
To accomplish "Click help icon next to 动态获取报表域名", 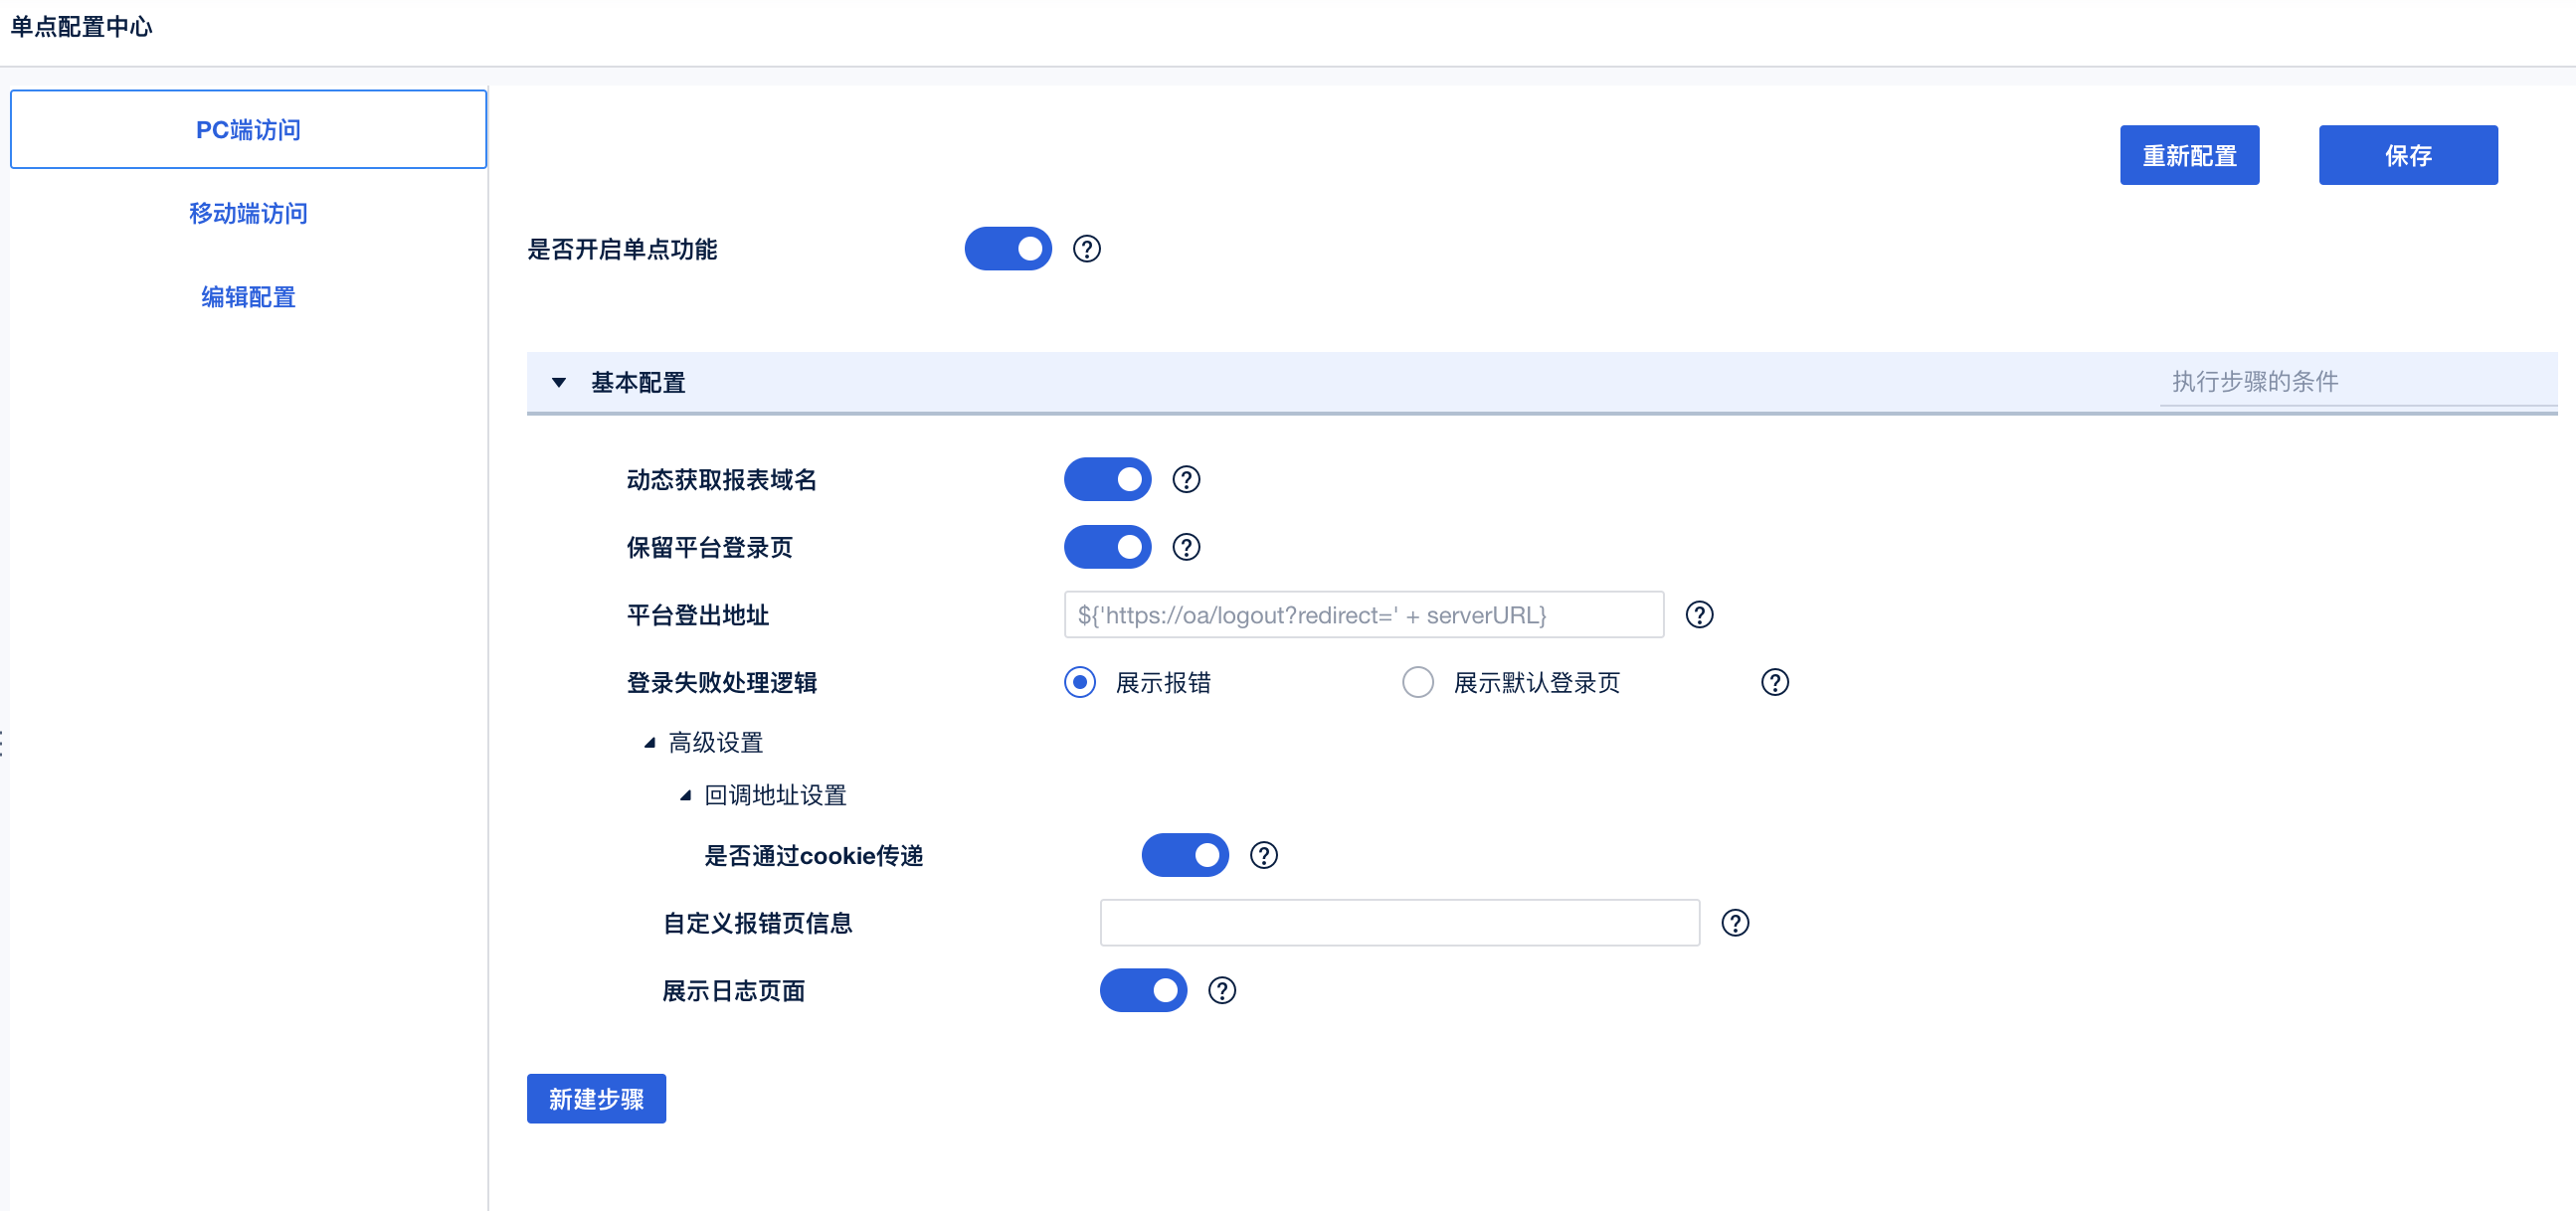I will click(1186, 480).
